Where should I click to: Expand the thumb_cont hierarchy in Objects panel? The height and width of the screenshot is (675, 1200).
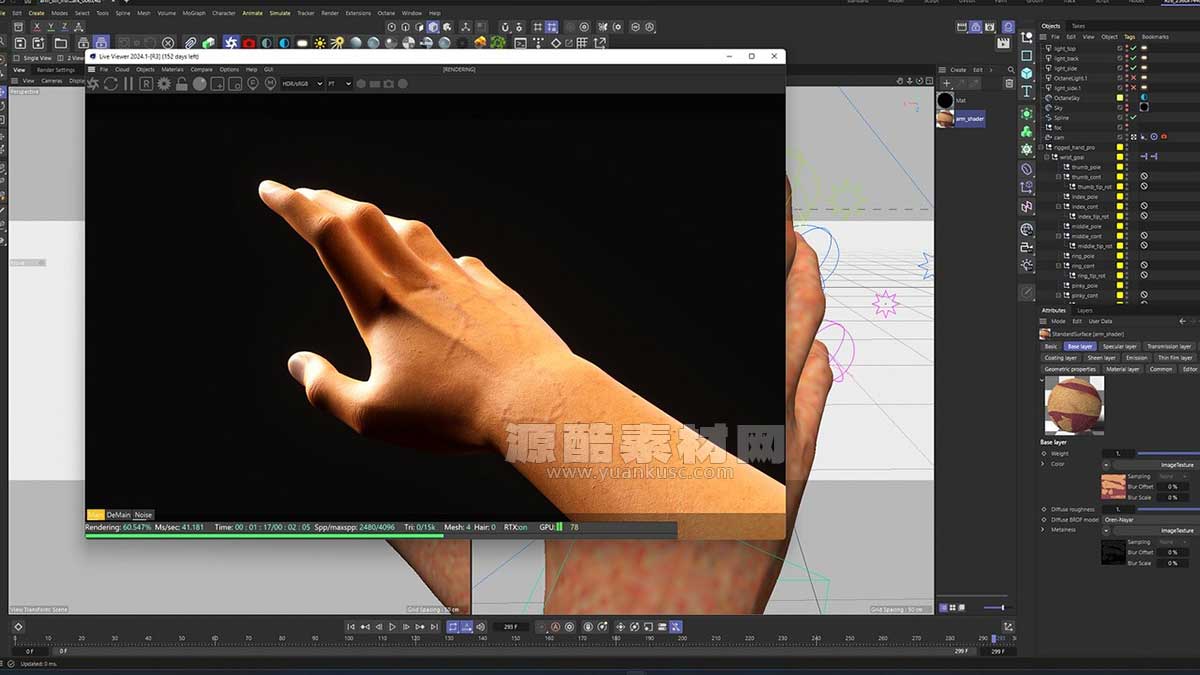click(1057, 176)
